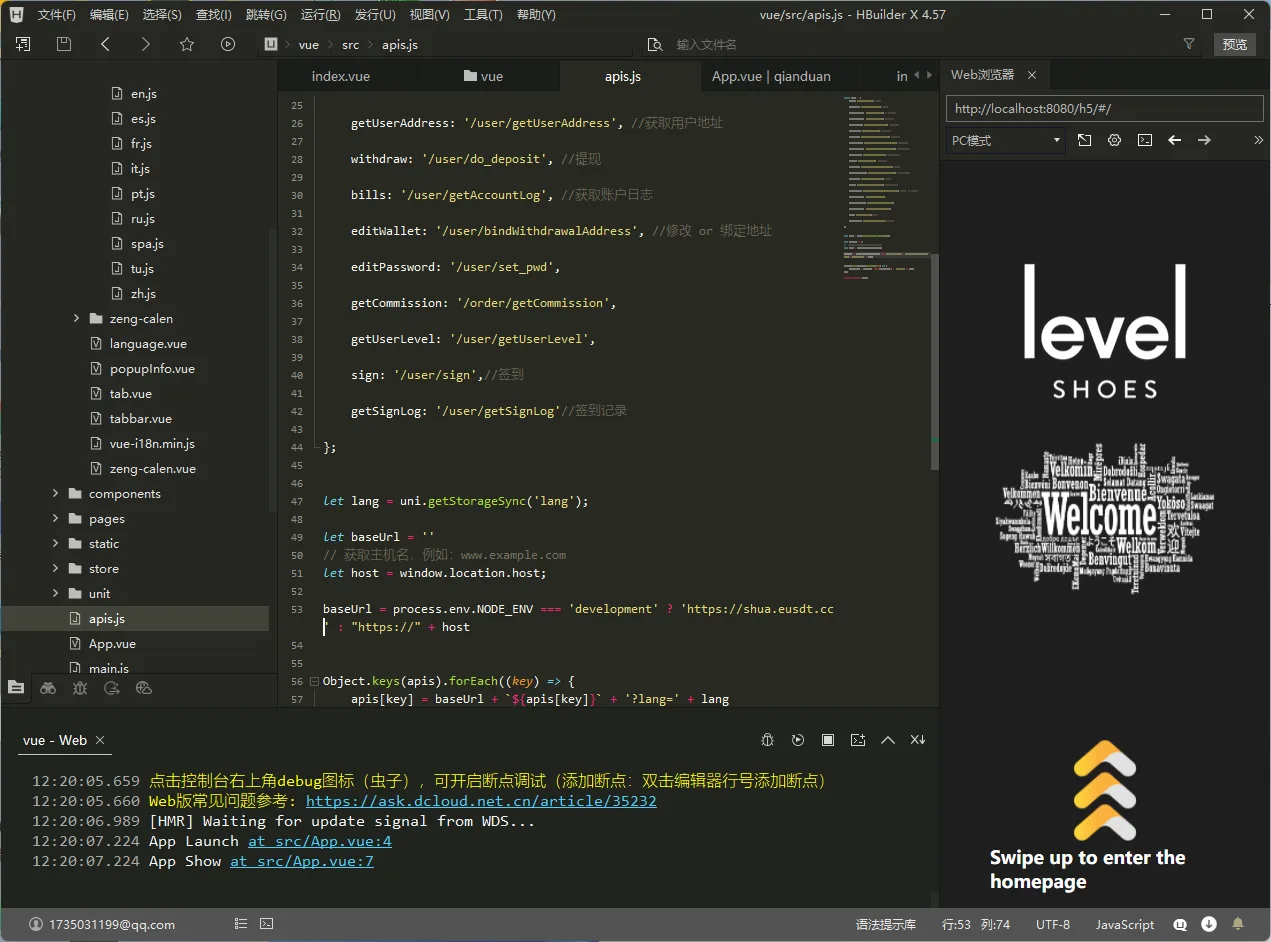Open browser settings gear in Web浏览器 panel
Screen dimensions: 1271x942
[x=1114, y=140]
